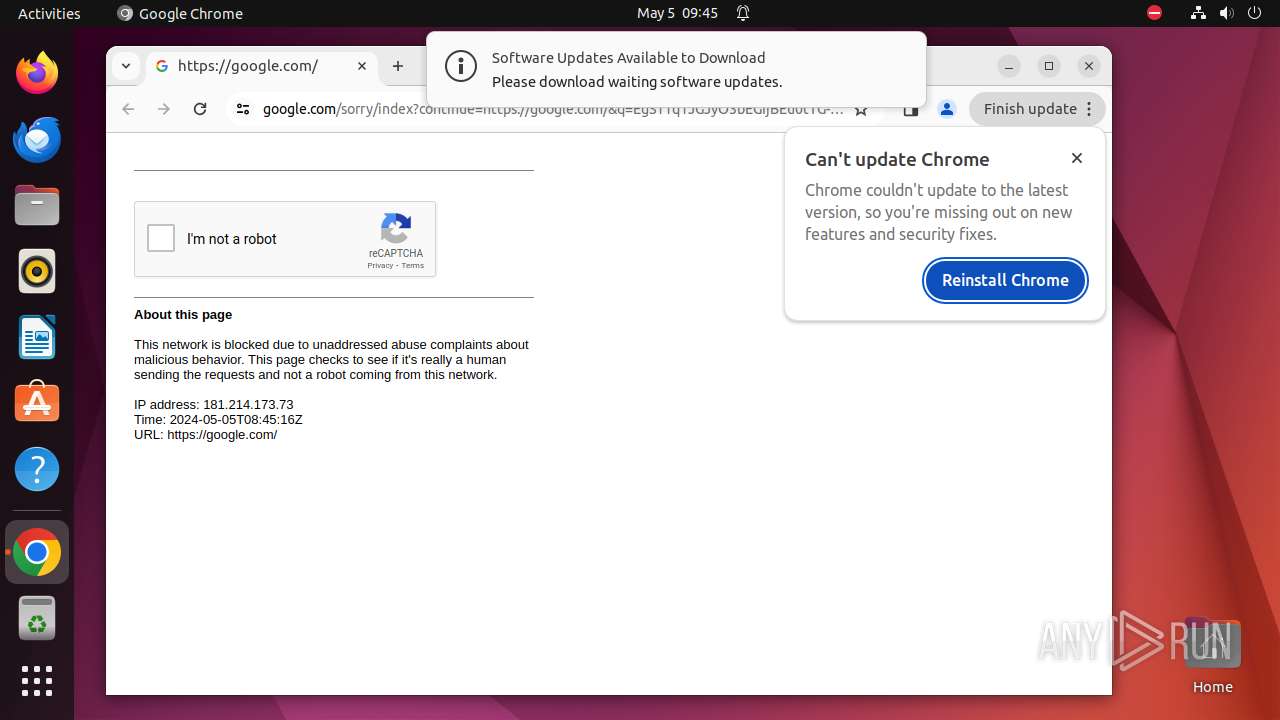Show Applications grid

click(37, 681)
